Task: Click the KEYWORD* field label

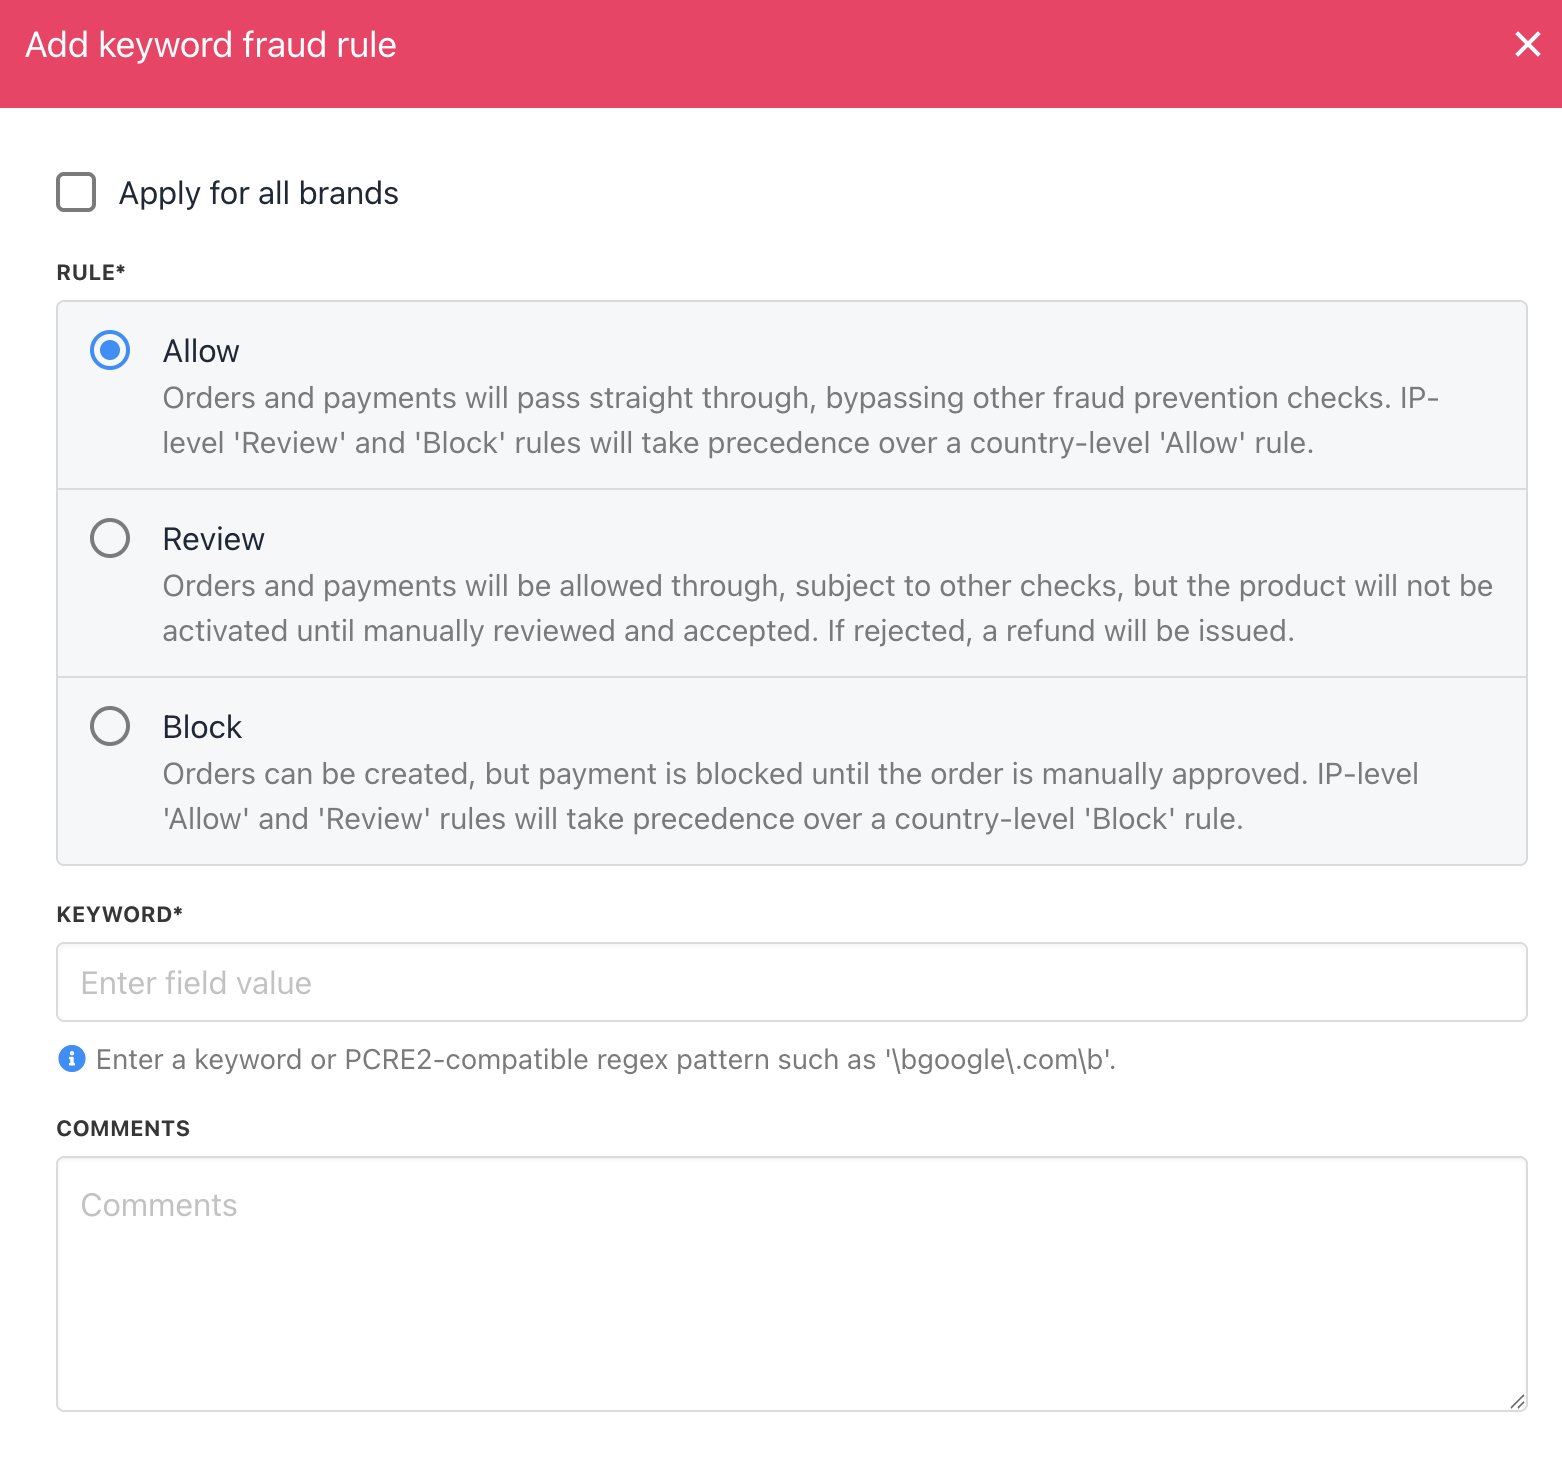Action: click(x=120, y=914)
